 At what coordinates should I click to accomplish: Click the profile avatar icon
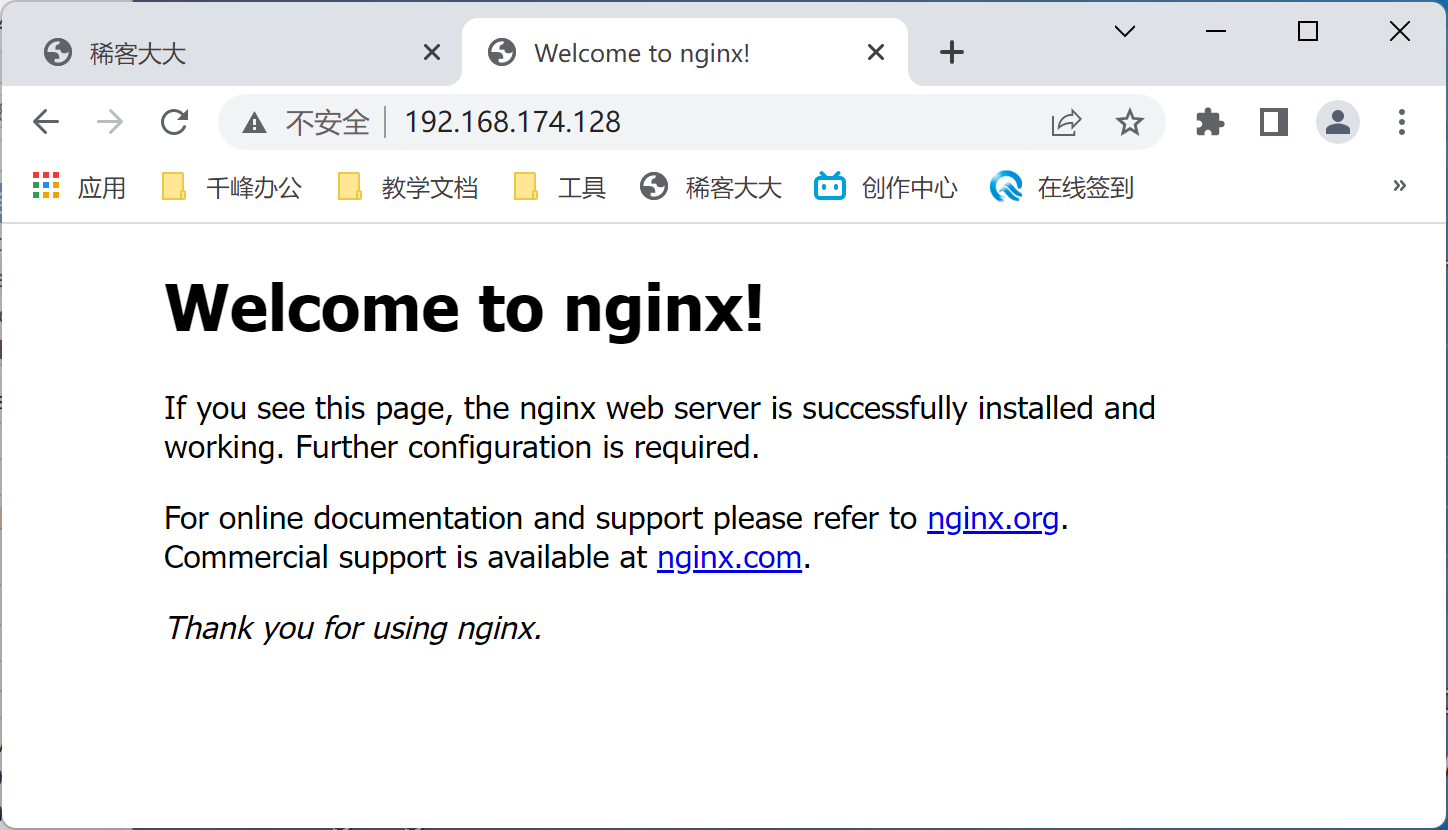pos(1337,122)
